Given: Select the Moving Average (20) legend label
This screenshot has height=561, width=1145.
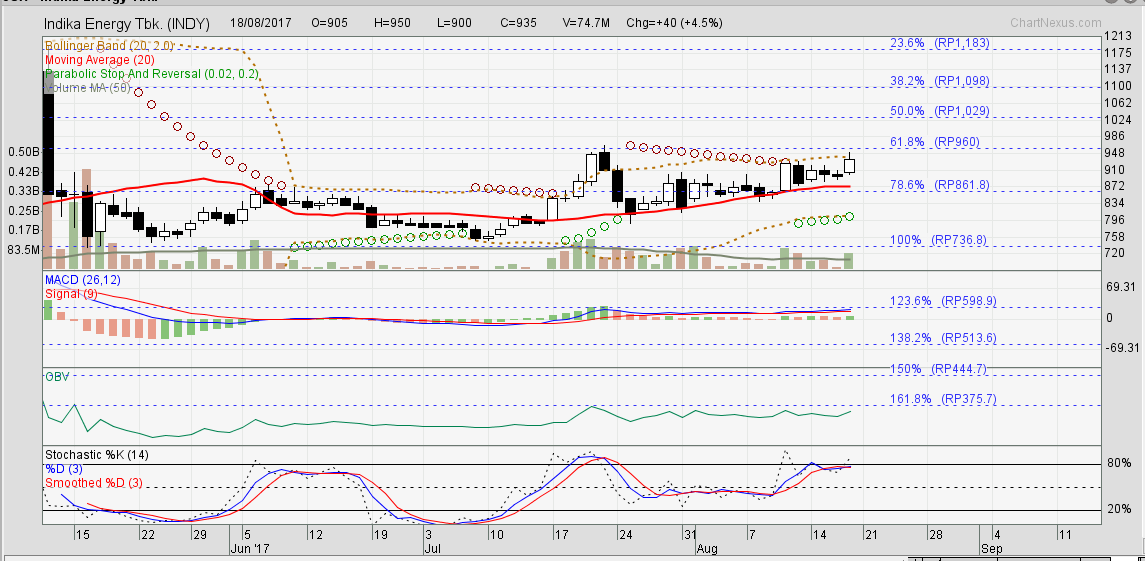Looking at the screenshot, I should pyautogui.click(x=98, y=59).
